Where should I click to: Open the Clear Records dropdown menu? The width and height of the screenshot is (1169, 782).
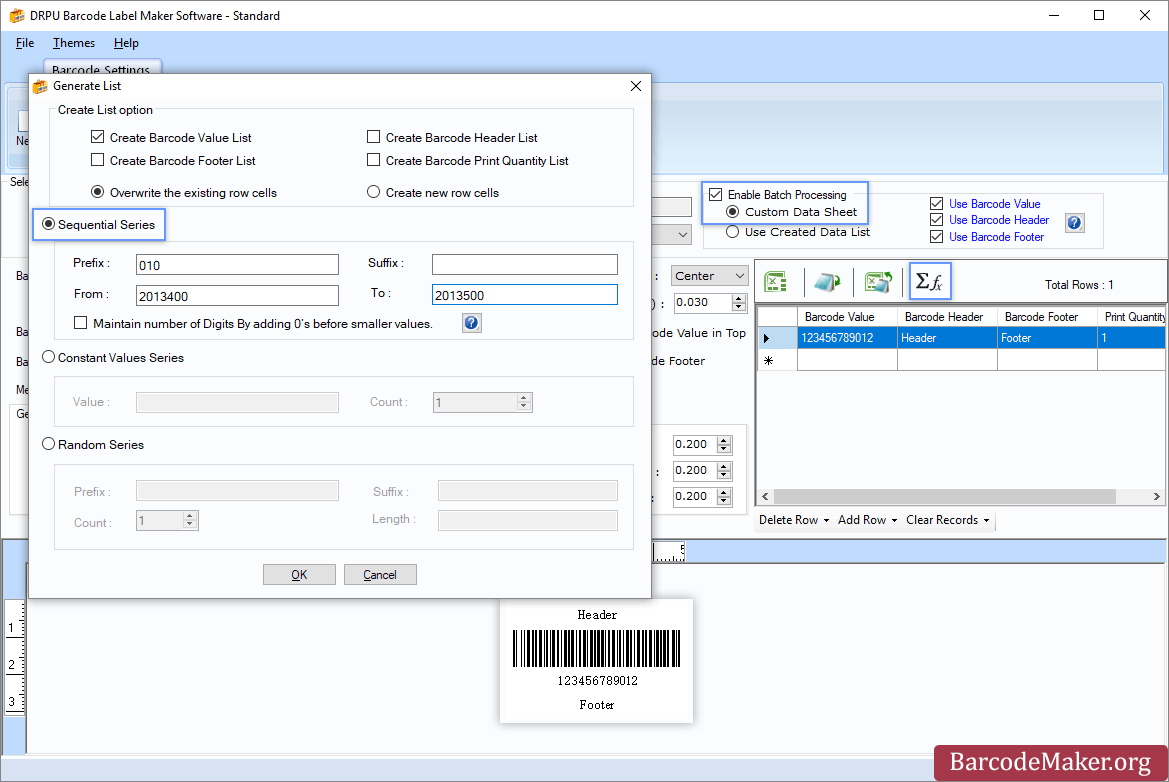click(x=948, y=520)
